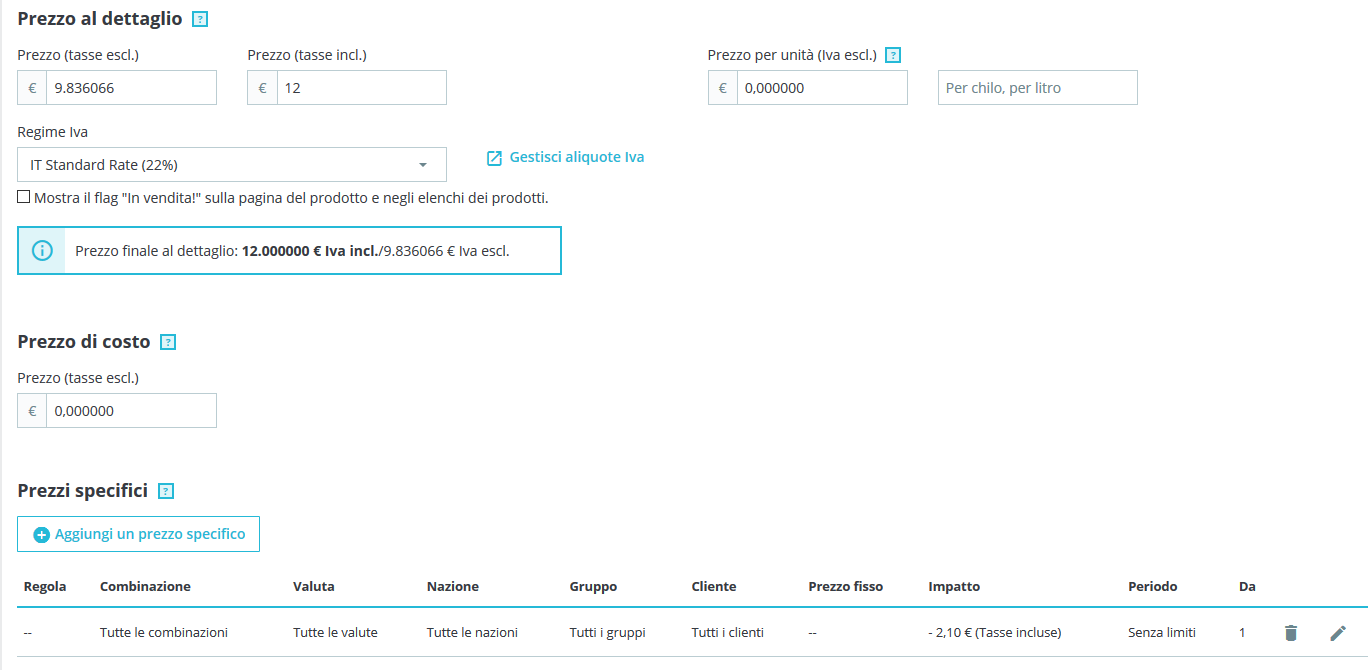Click external link icon near Gestisci aliquote Iva
This screenshot has height=670, width=1372.
tap(494, 158)
